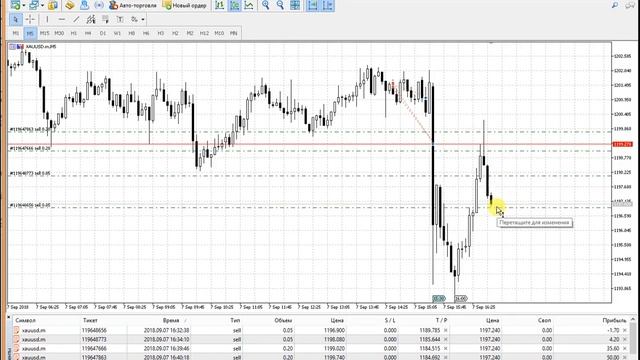The width and height of the screenshot is (640, 360).
Task: Switch to M1 timeframe
Action: point(16,33)
